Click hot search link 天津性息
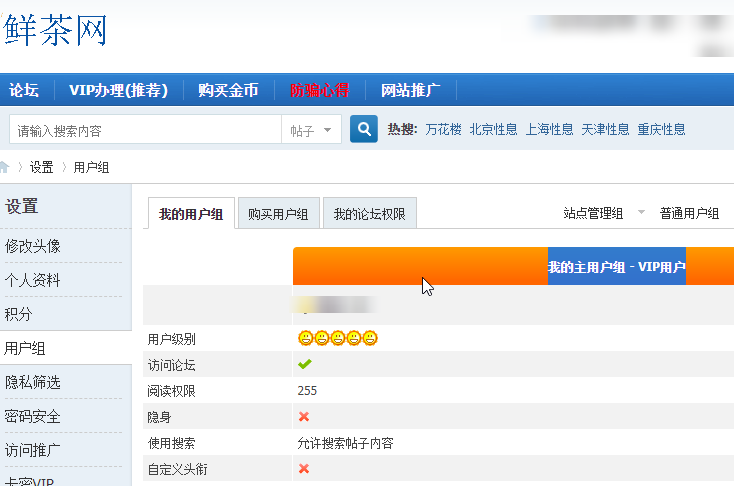This screenshot has height=486, width=734. click(x=605, y=129)
